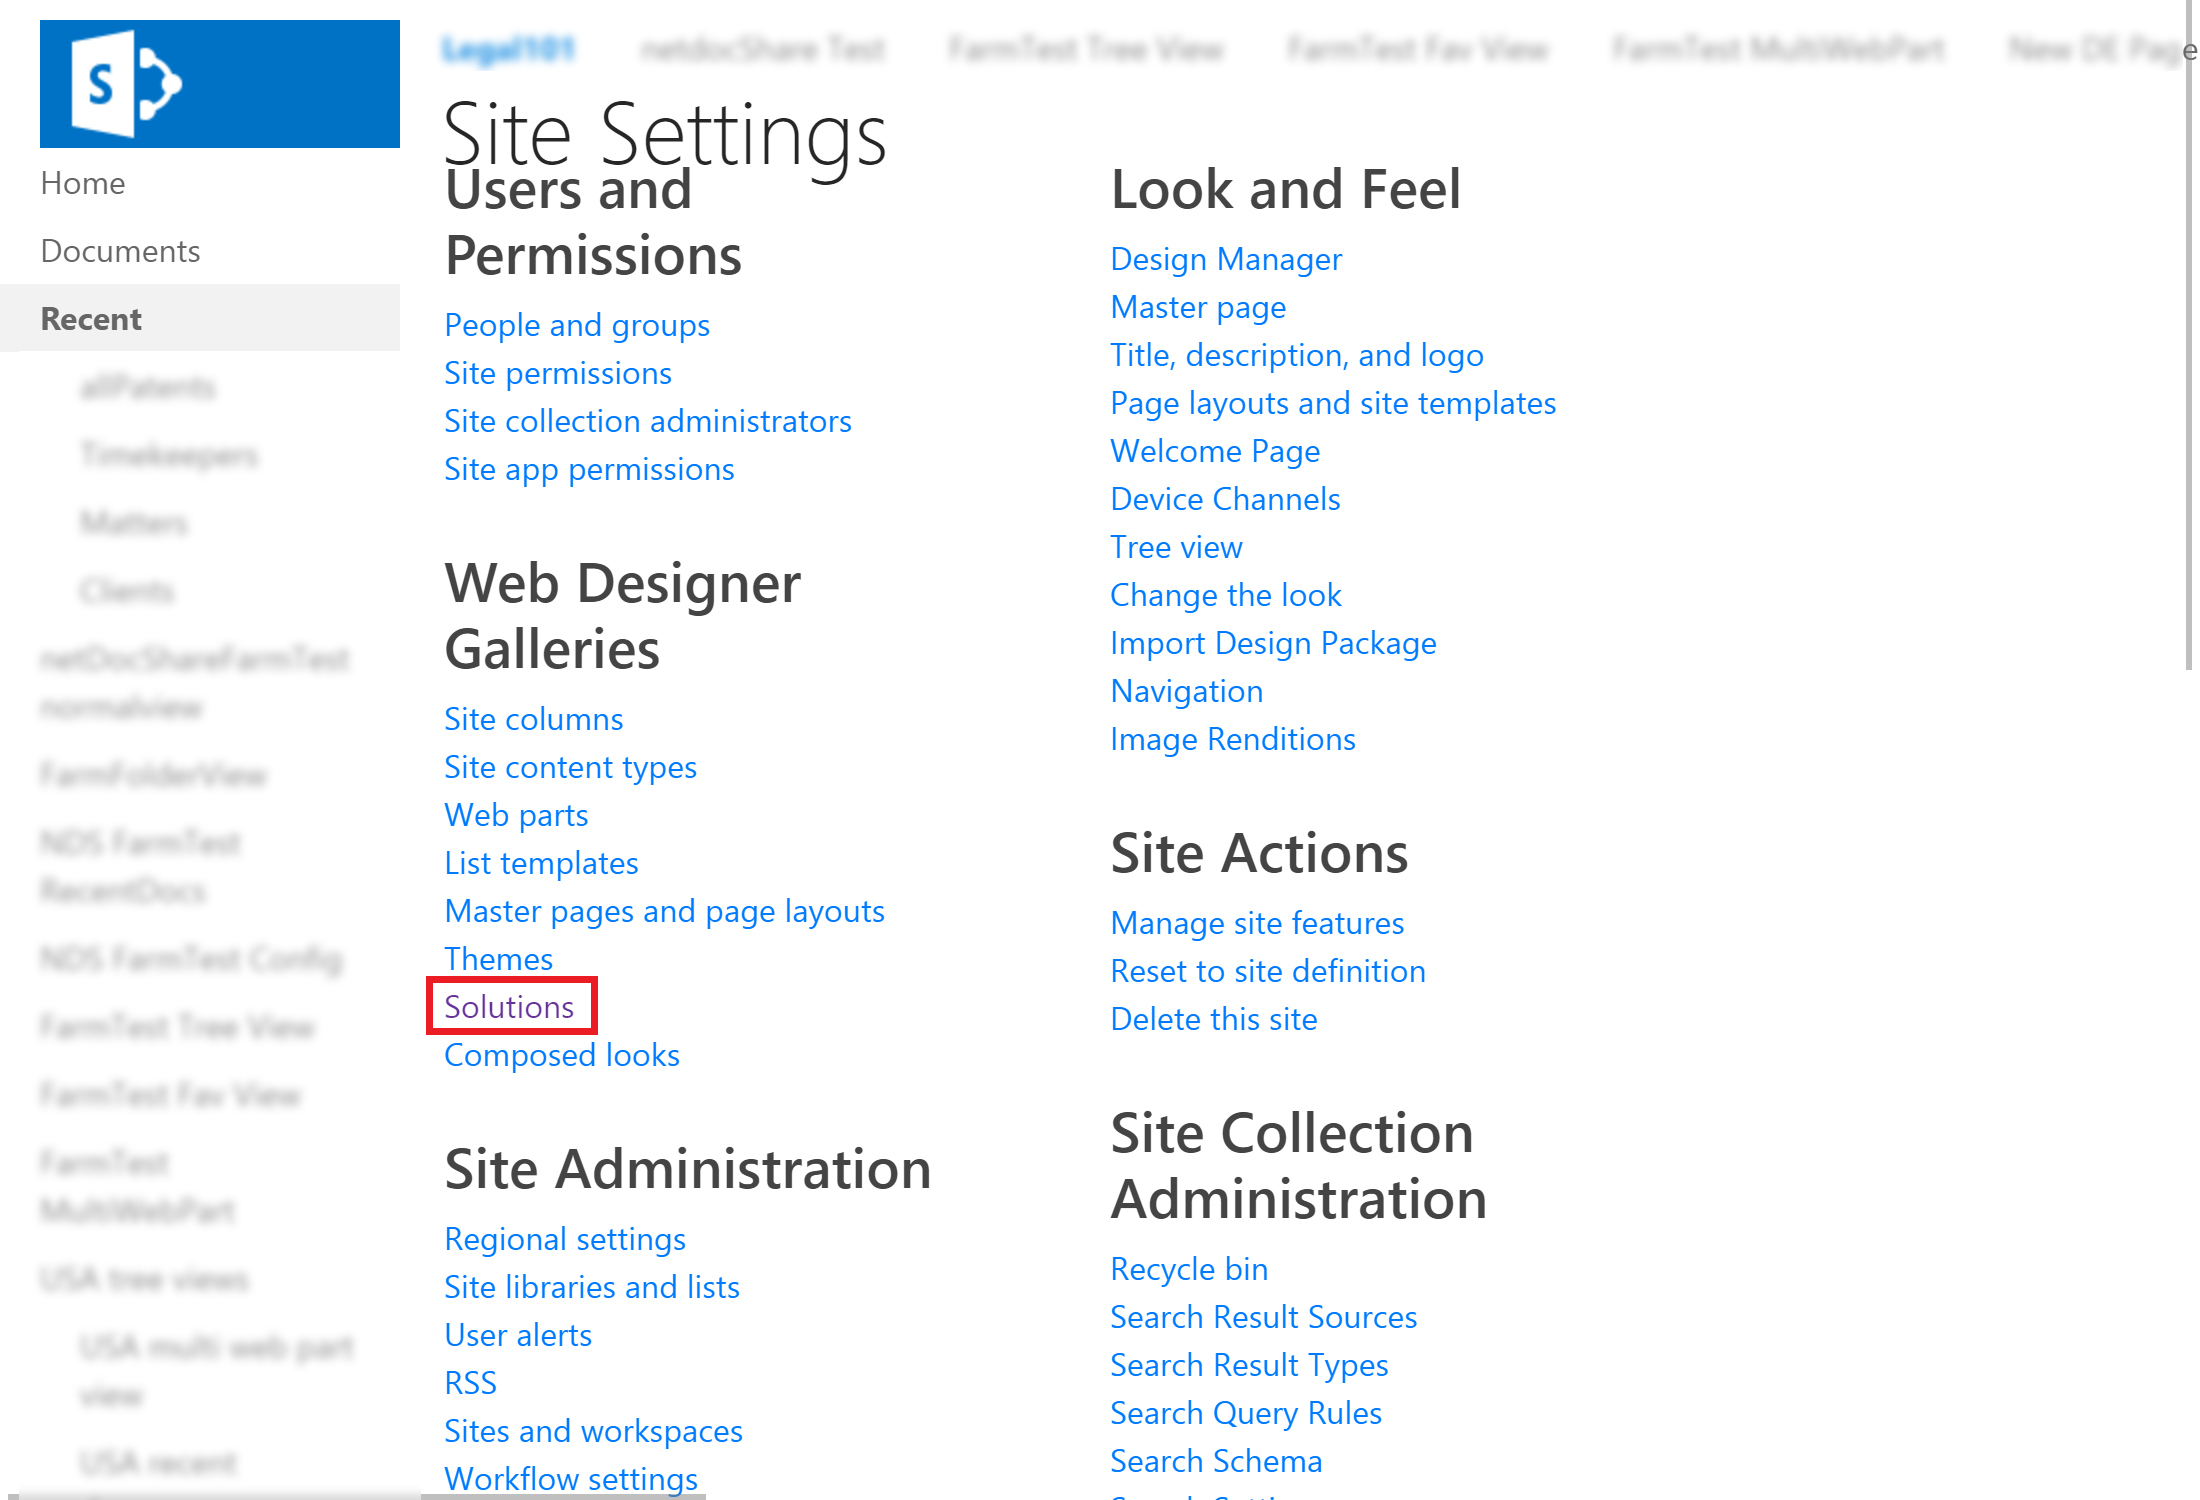Open Documents in the left navigation
Screen dimensions: 2200x1500
[x=120, y=251]
